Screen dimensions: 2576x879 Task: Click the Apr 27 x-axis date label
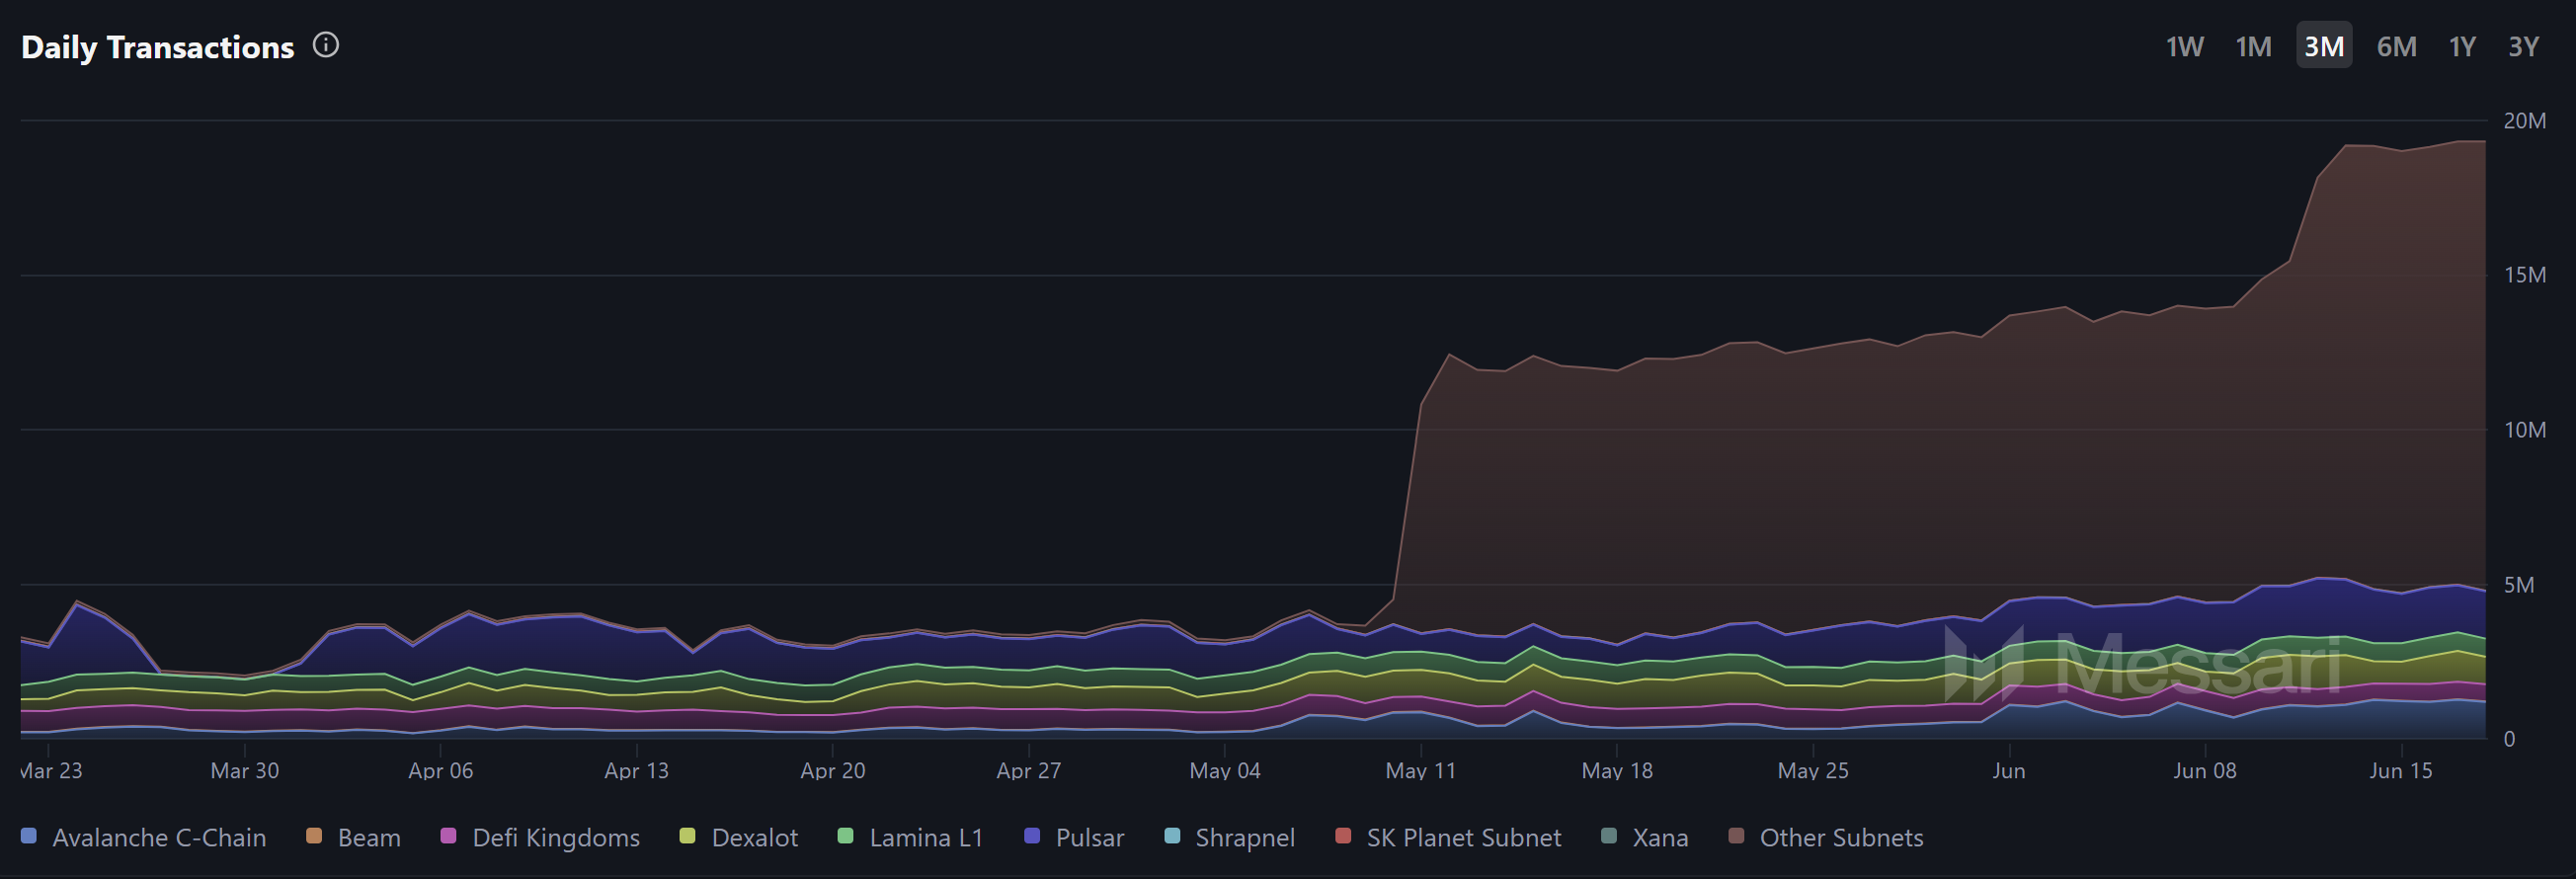point(1028,770)
